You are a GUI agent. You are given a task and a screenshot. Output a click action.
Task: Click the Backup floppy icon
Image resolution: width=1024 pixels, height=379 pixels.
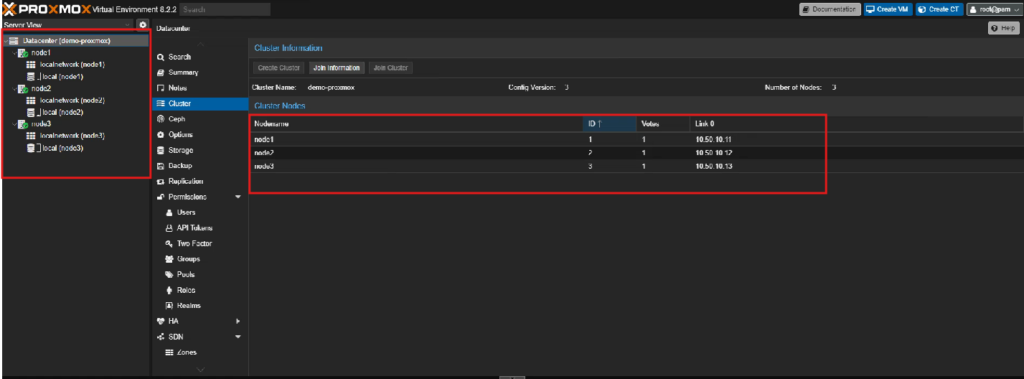[161, 166]
